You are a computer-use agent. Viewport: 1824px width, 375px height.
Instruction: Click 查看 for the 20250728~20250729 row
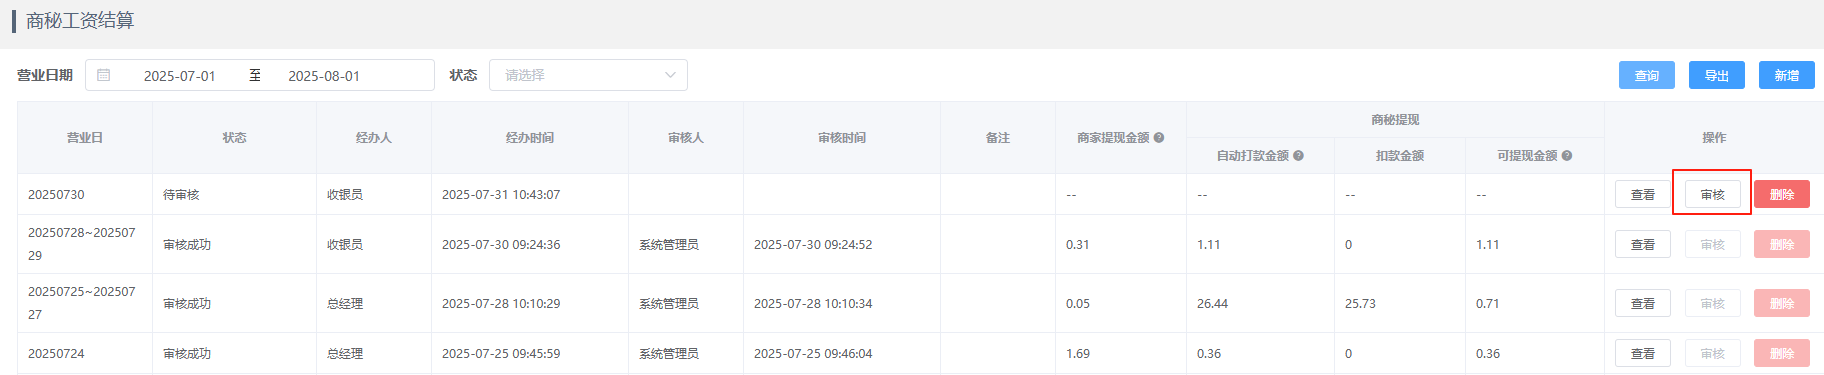click(1643, 244)
